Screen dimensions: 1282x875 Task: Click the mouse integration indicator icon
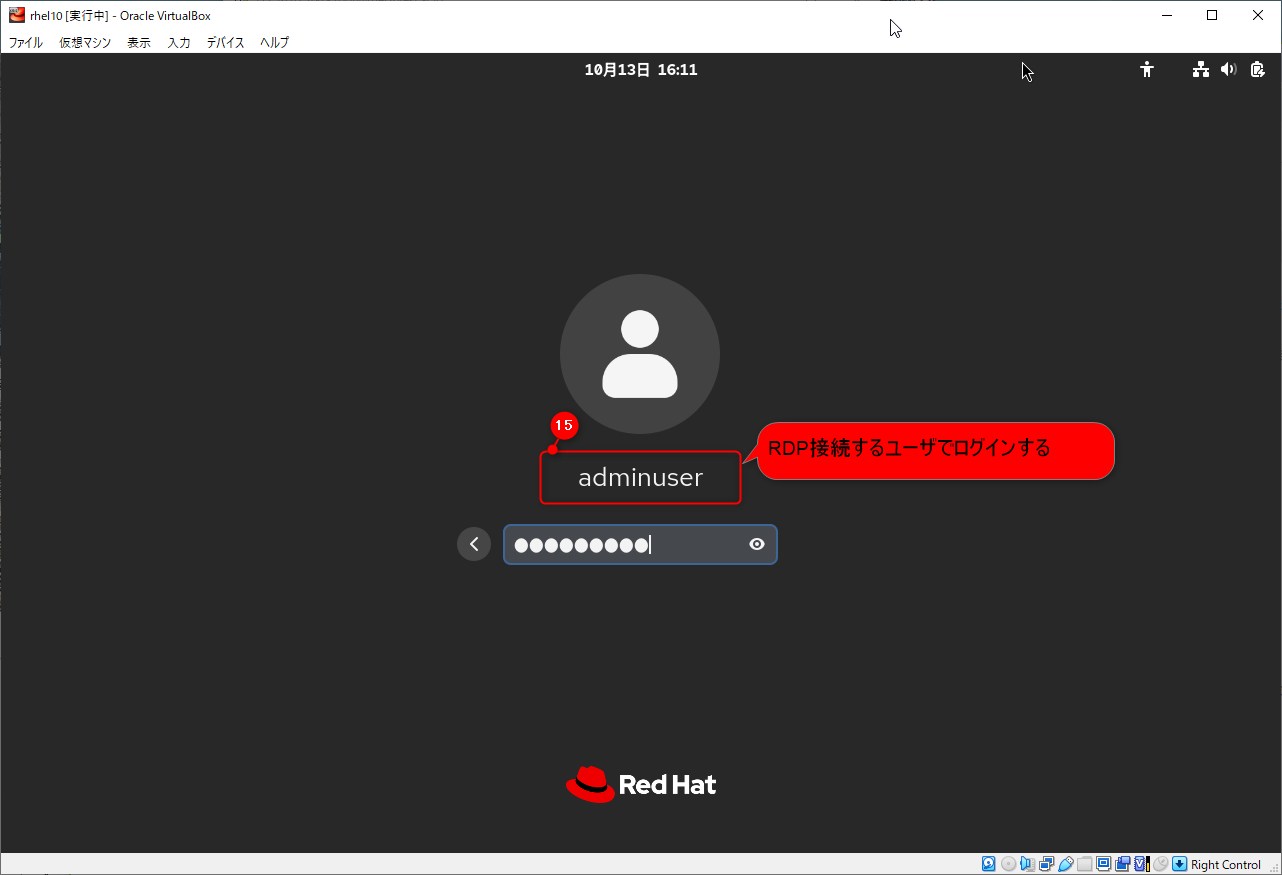1161,864
